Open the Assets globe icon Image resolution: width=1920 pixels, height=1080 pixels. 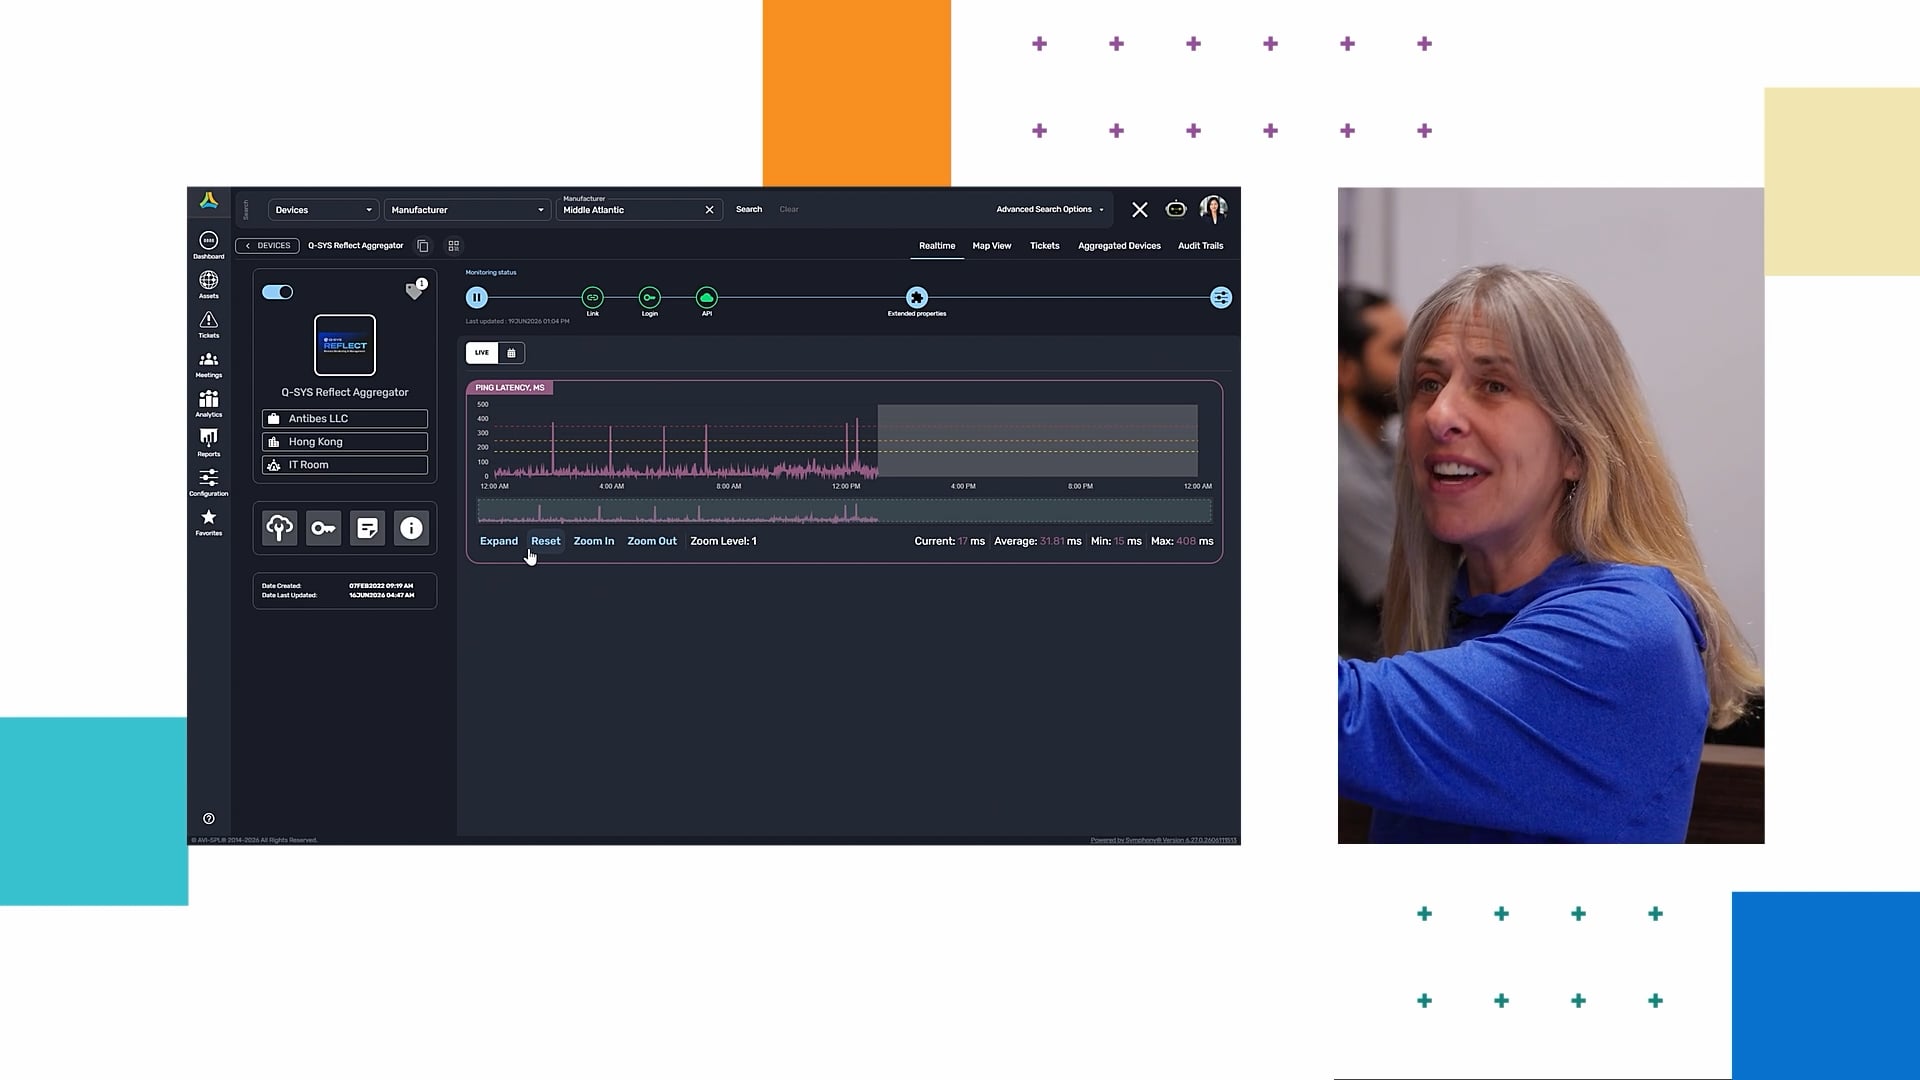coord(208,284)
